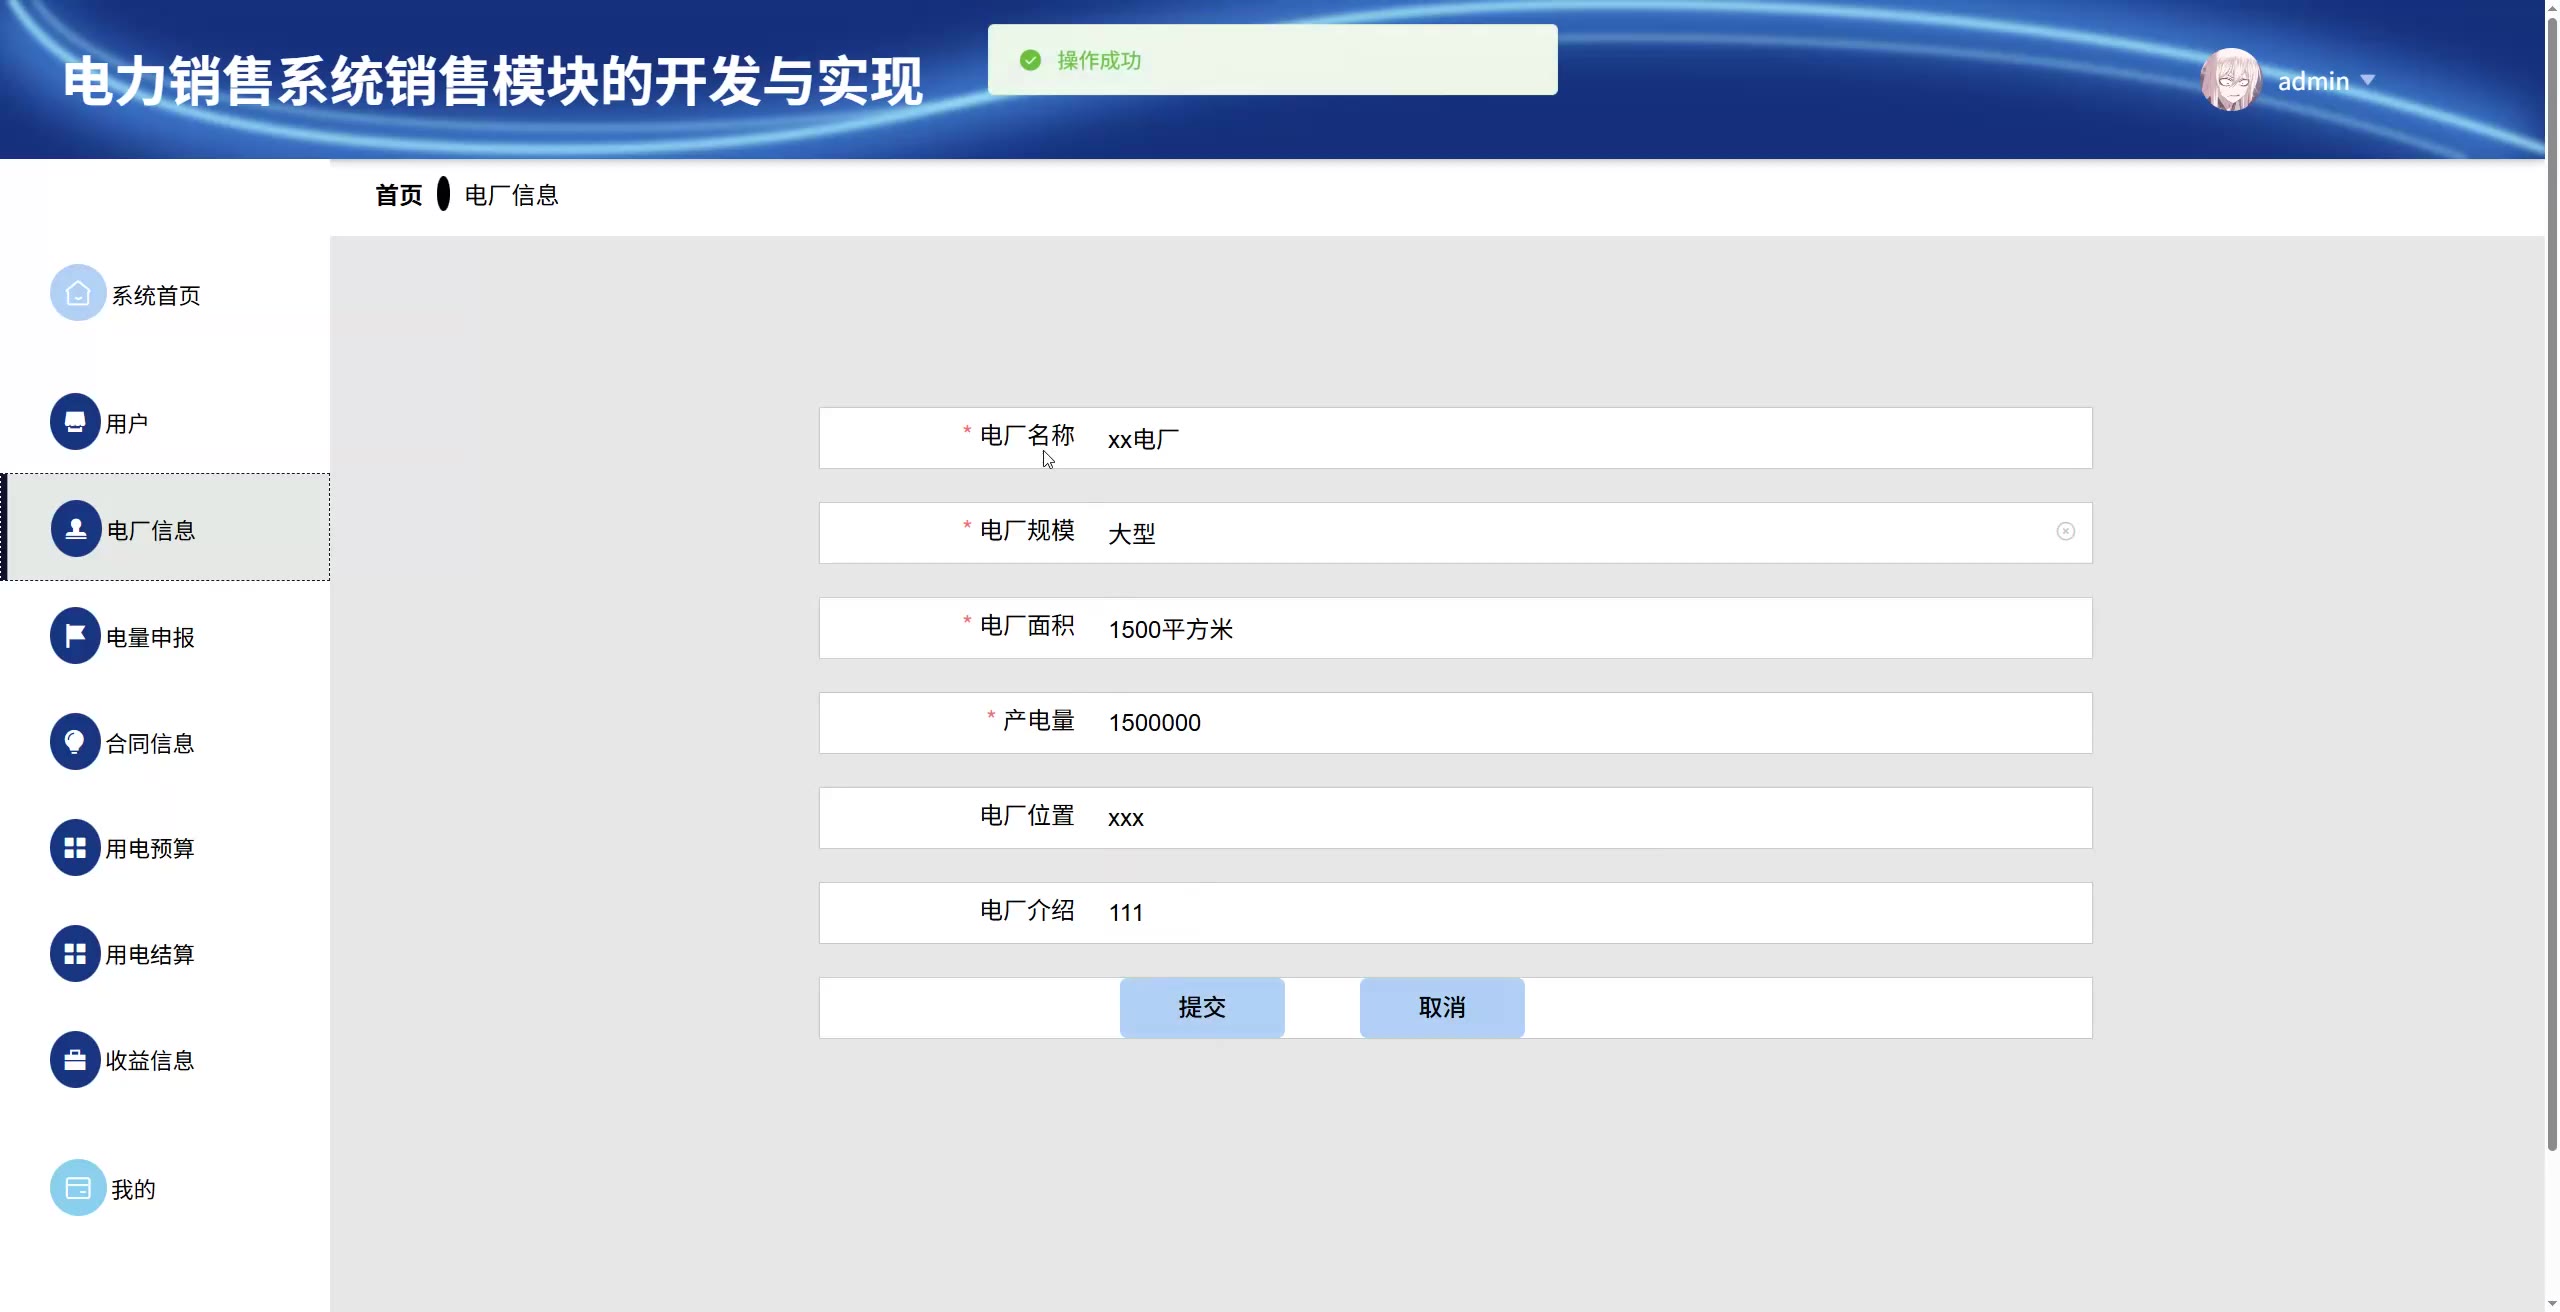Expand the admin user dropdown arrow
The width and height of the screenshot is (2560, 1312).
click(x=2367, y=80)
